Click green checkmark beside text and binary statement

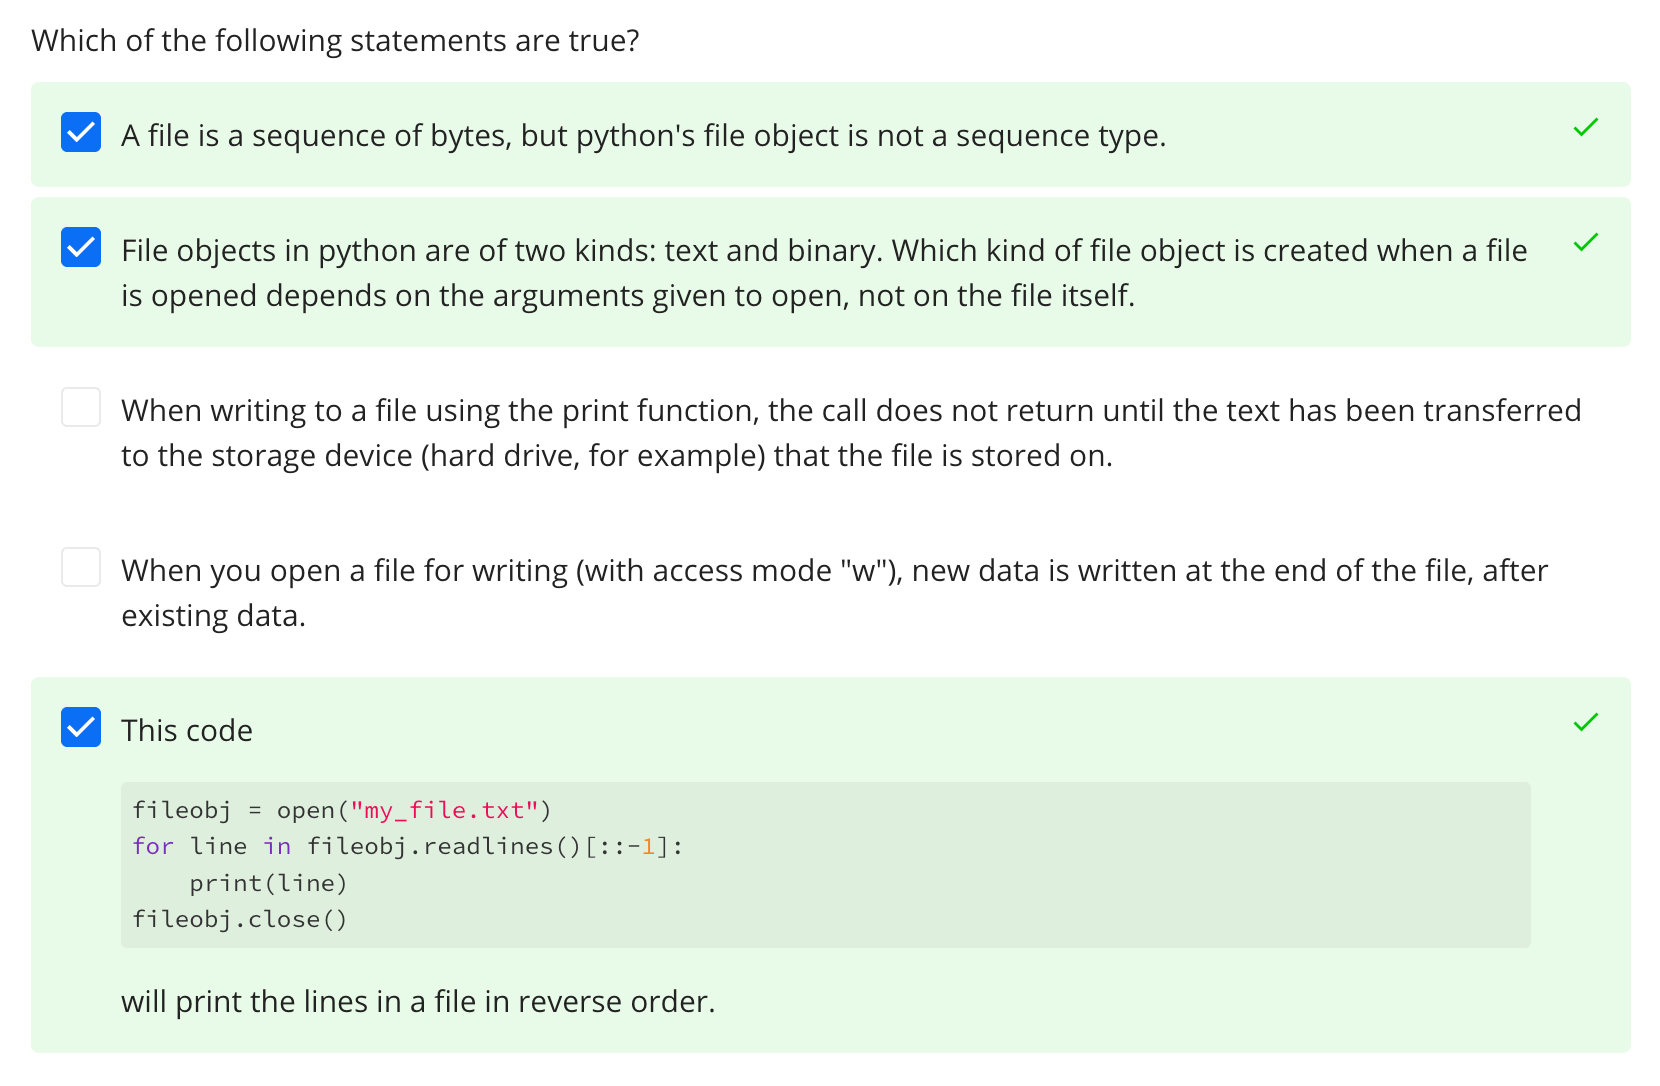click(x=1585, y=243)
